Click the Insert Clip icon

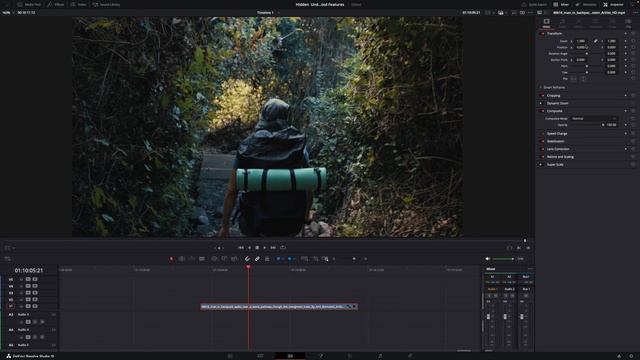(214, 259)
